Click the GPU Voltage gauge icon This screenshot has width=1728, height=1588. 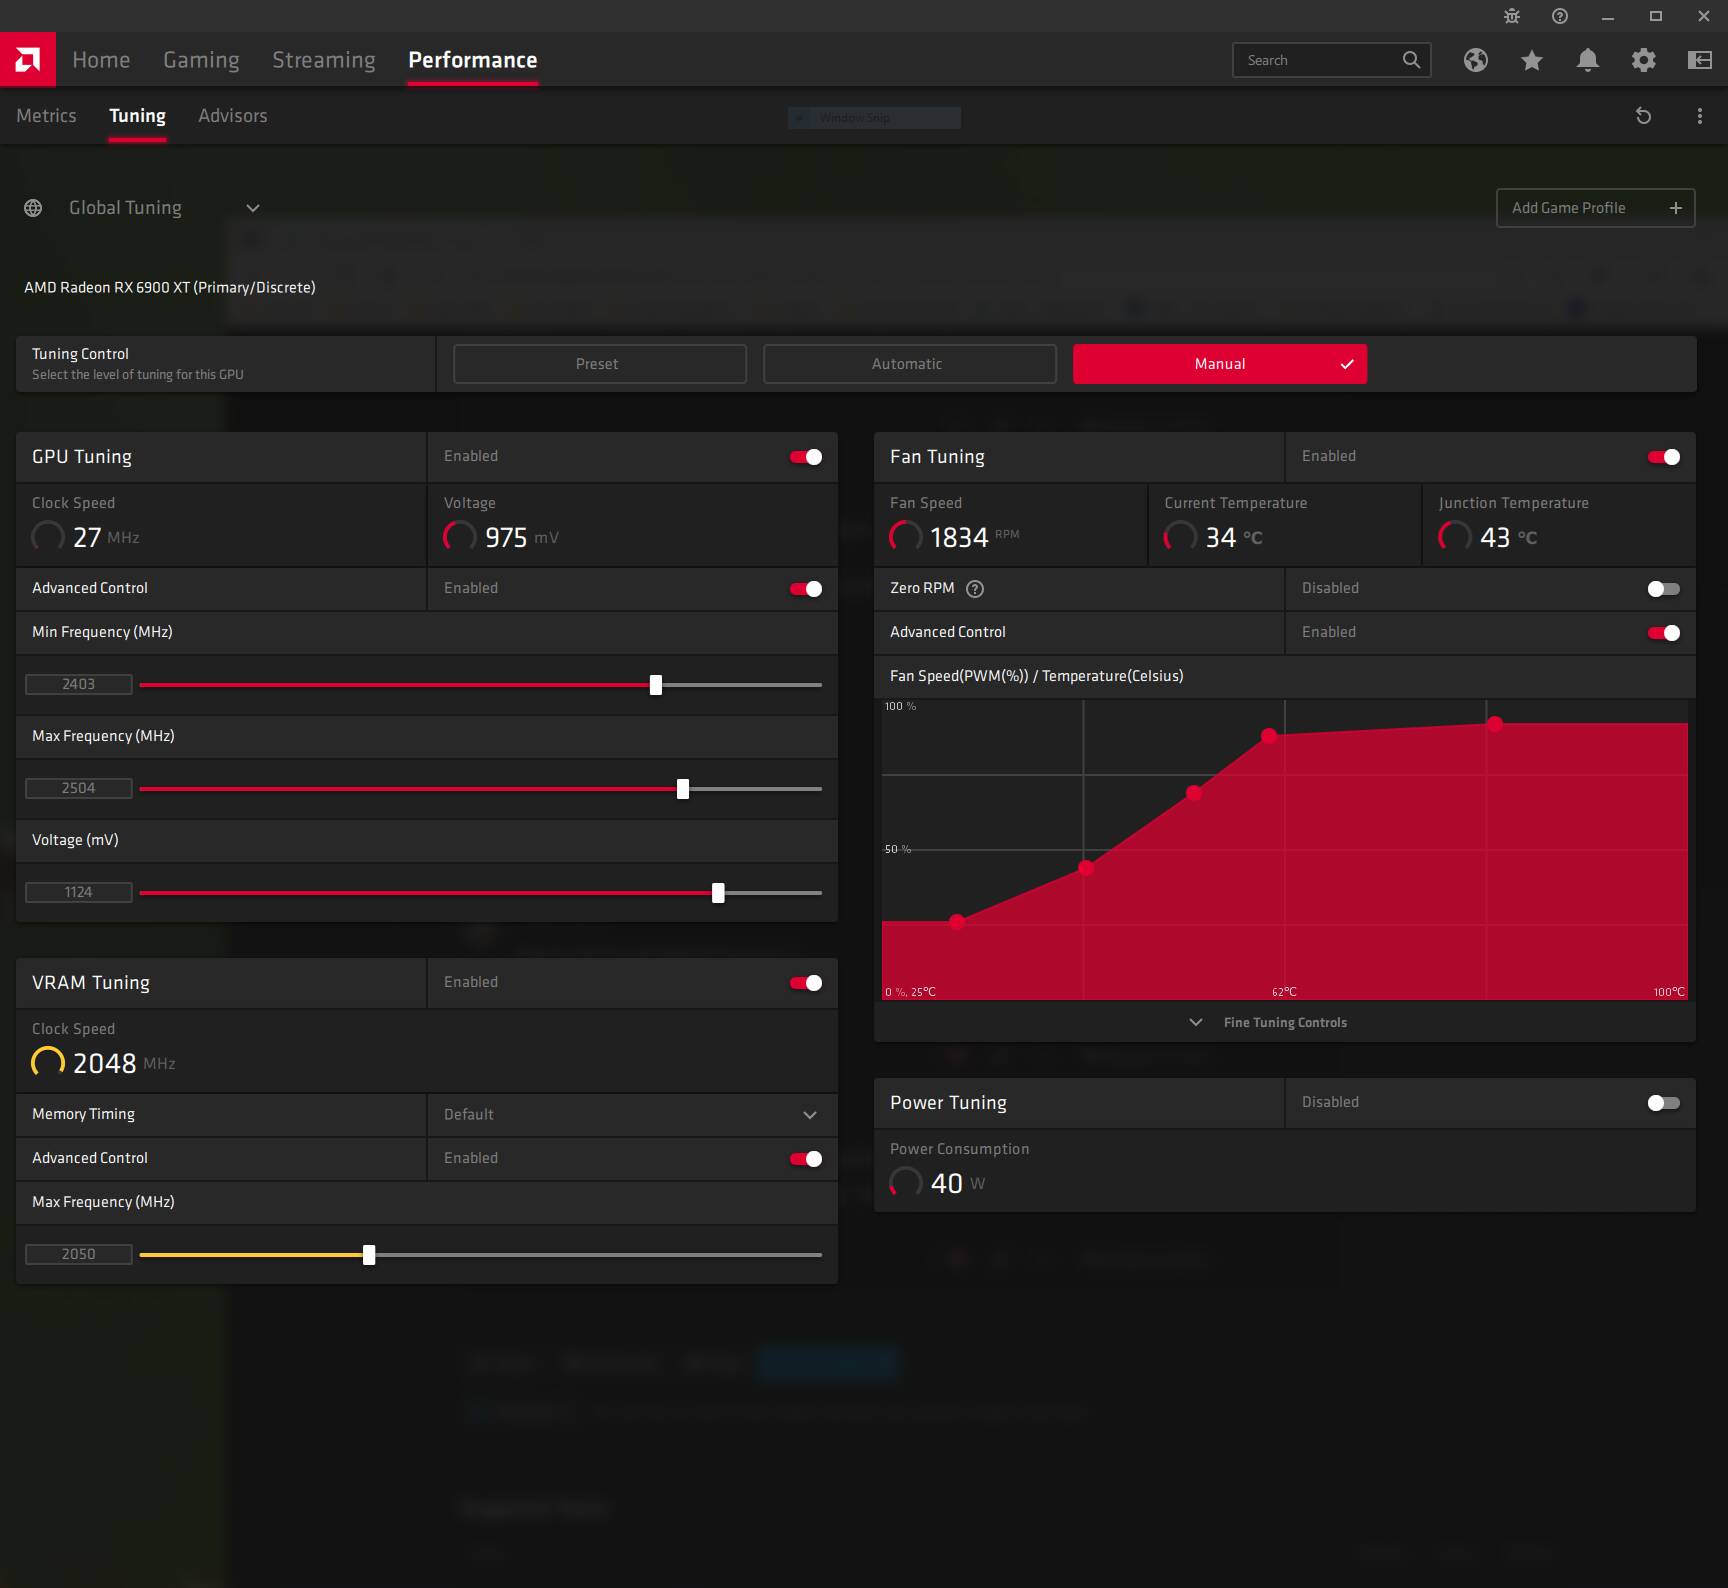(459, 536)
